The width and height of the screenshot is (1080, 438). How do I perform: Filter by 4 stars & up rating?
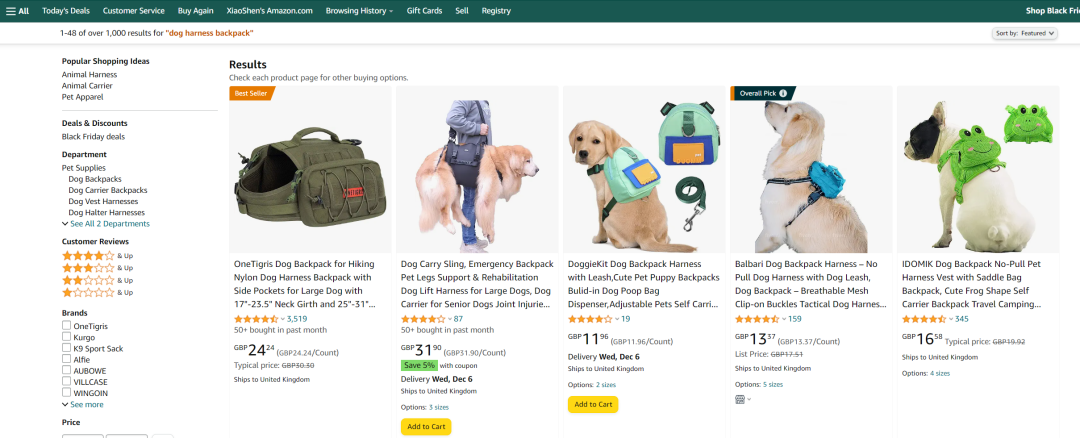pyautogui.click(x=88, y=255)
